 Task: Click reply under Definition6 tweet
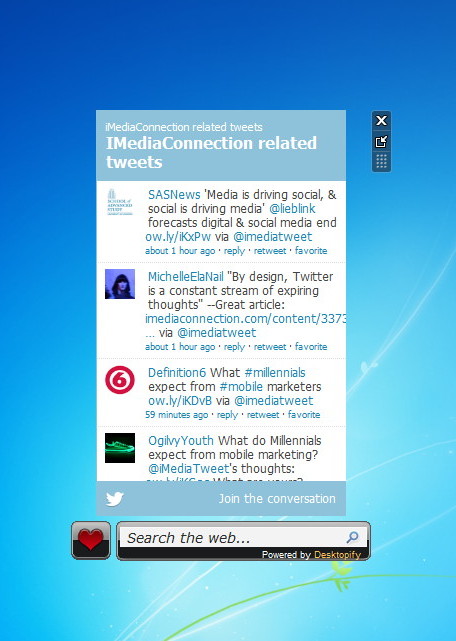[x=227, y=415]
